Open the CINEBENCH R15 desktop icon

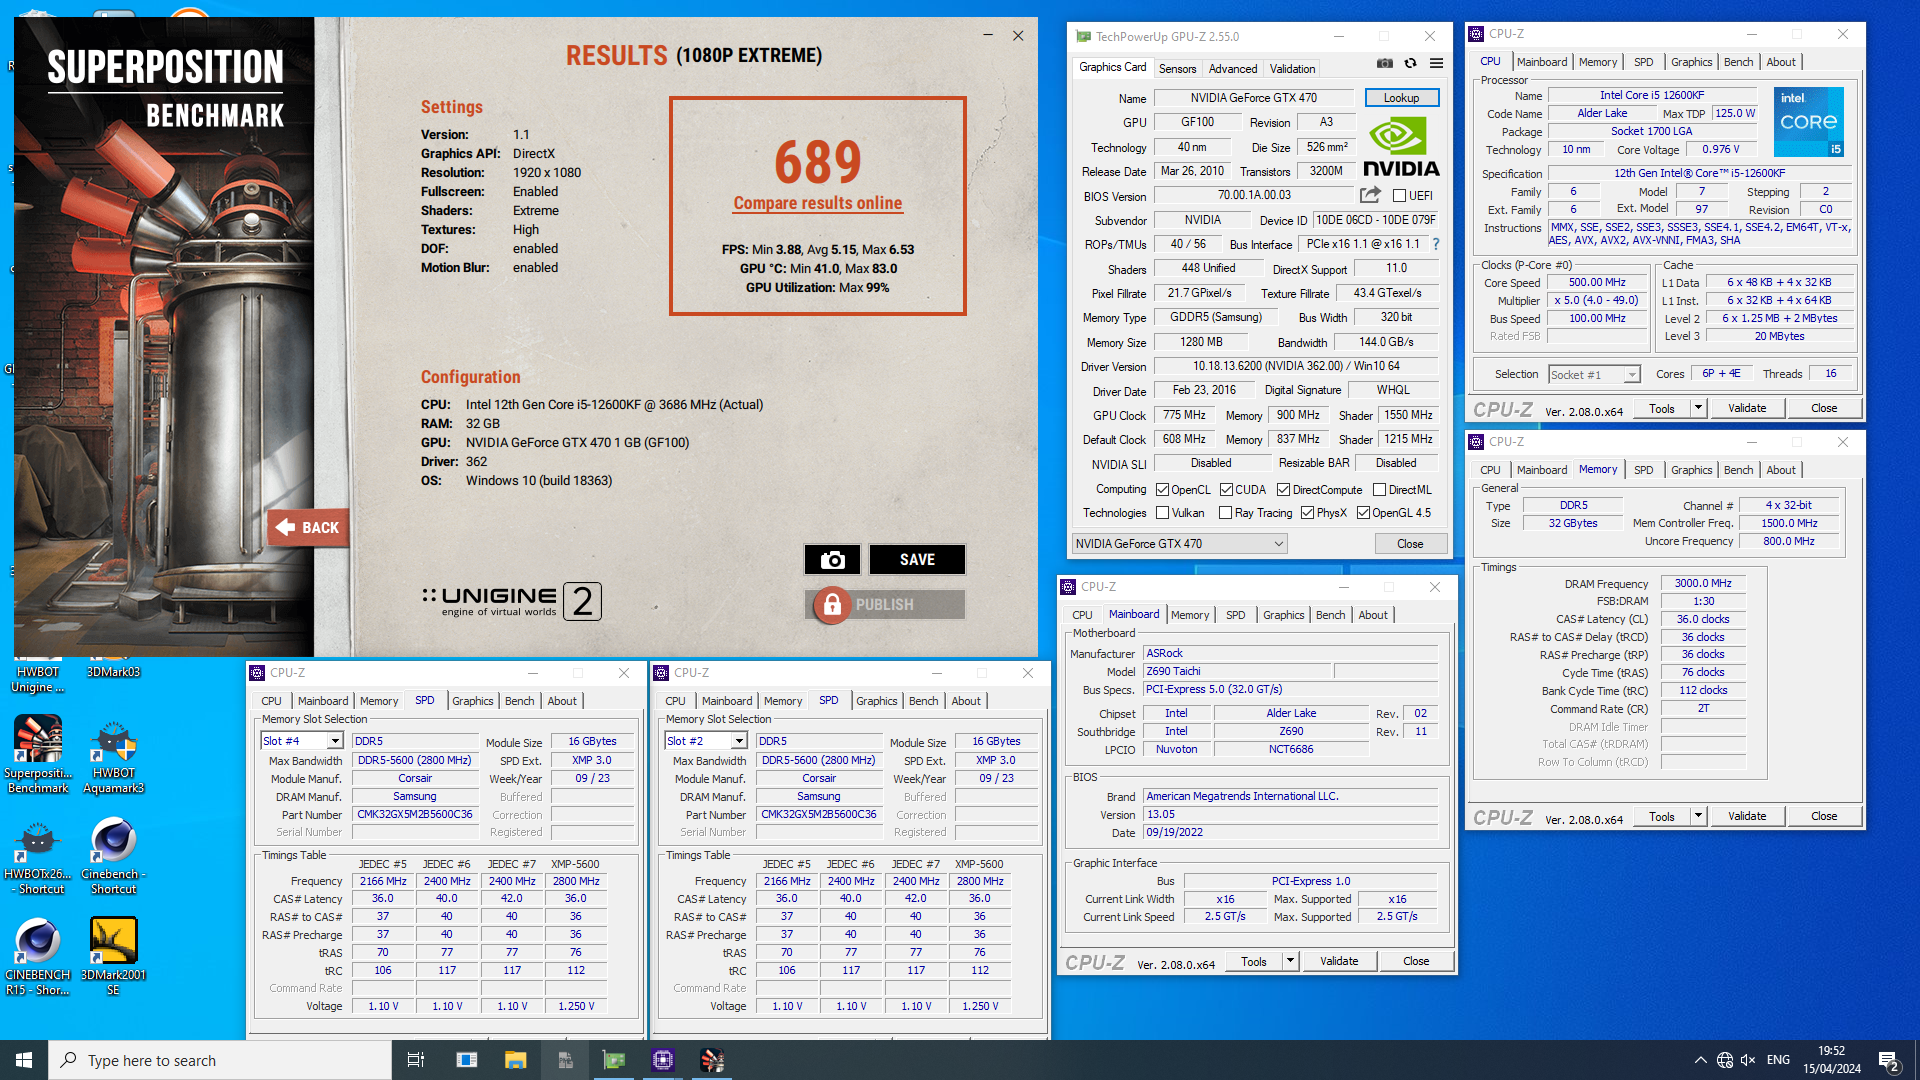[x=38, y=956]
